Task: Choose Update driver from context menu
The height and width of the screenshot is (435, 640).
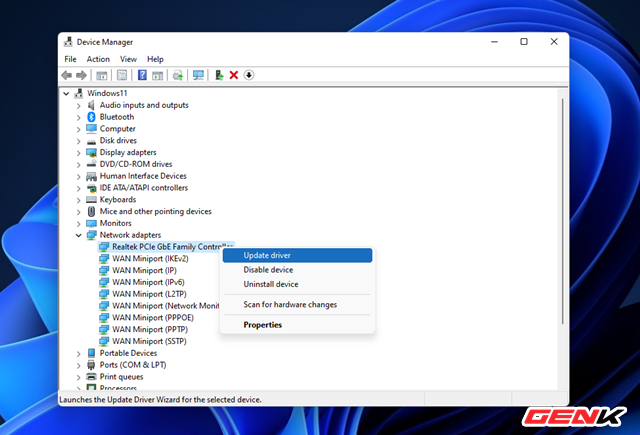Action: [x=298, y=255]
